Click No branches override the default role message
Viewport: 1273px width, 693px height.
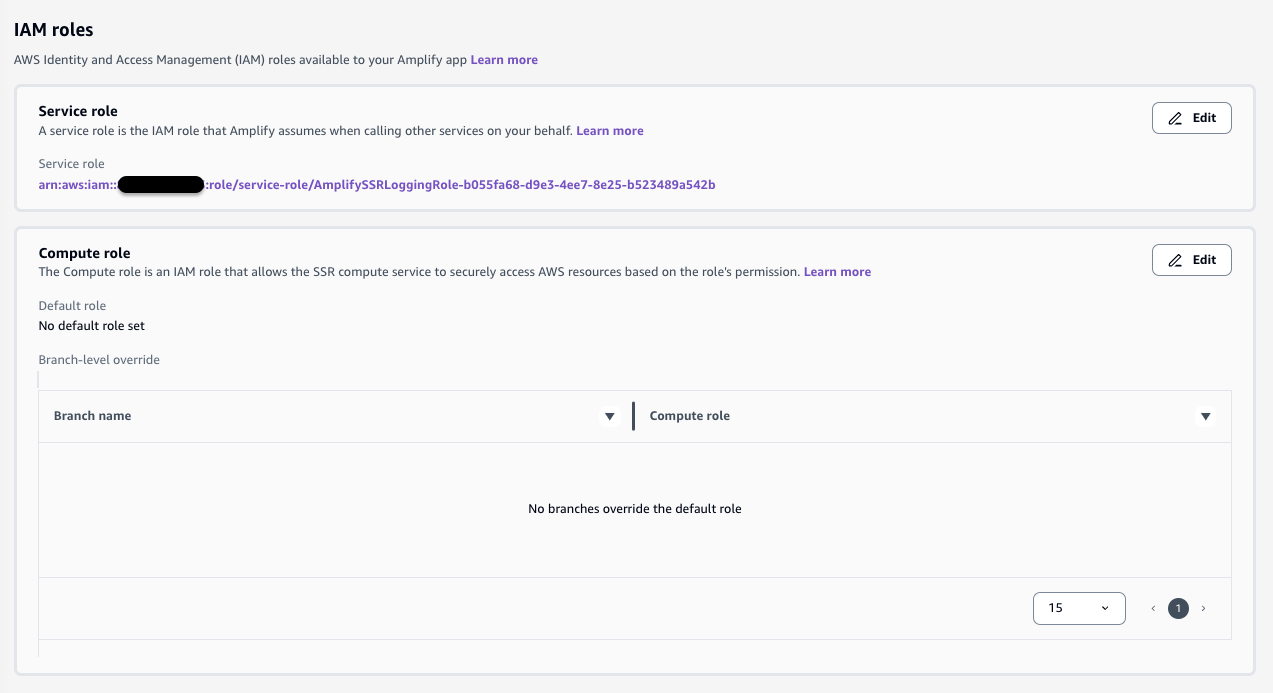[x=634, y=508]
